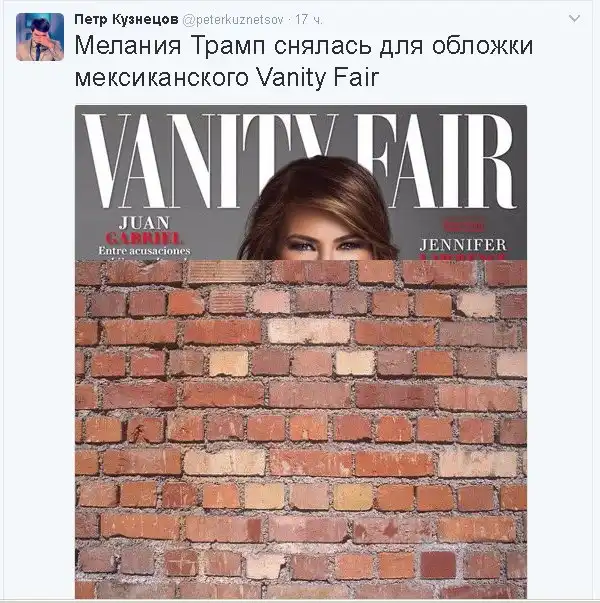Viewport: 600px width, 603px height.
Task: Click the word обложки in the tweet text
Action: [482, 45]
